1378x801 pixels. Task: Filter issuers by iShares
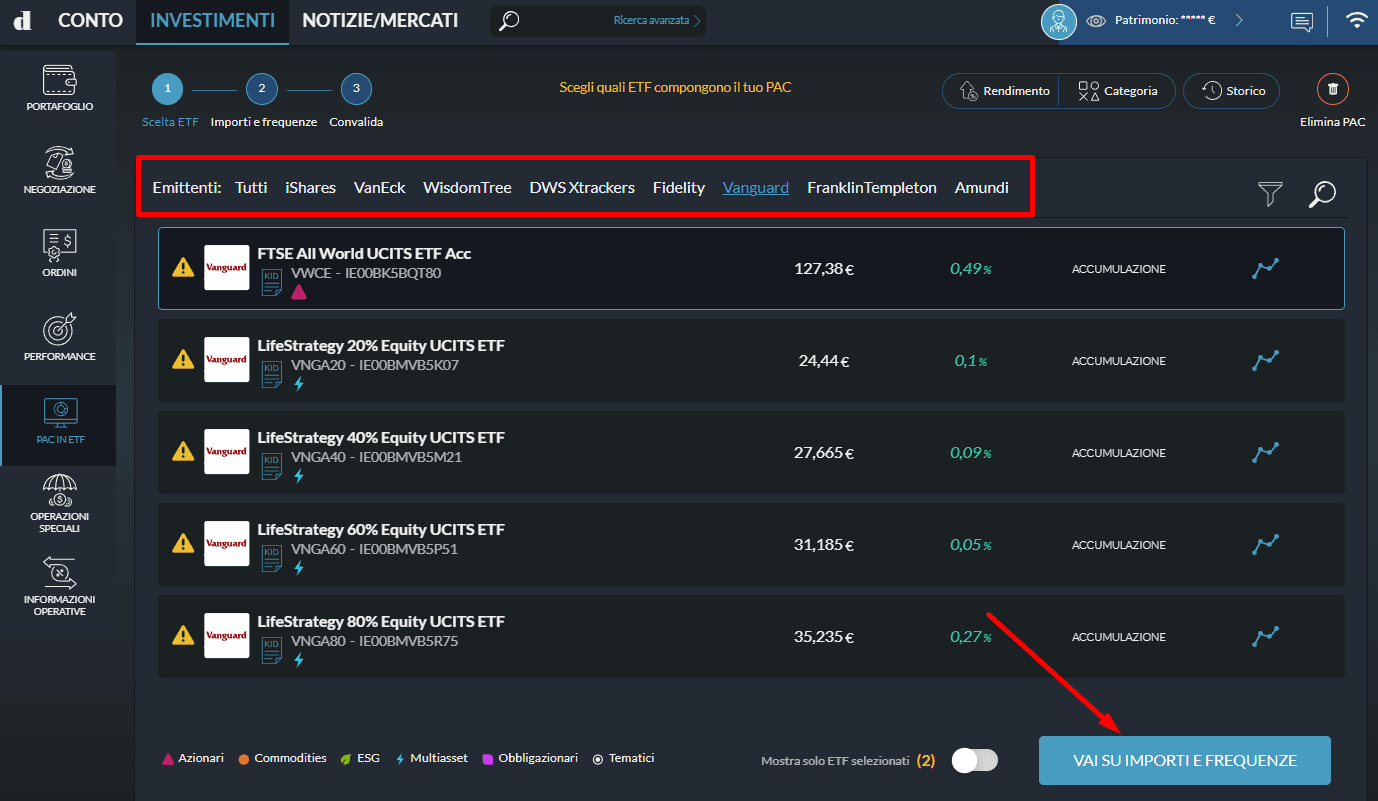click(x=310, y=187)
